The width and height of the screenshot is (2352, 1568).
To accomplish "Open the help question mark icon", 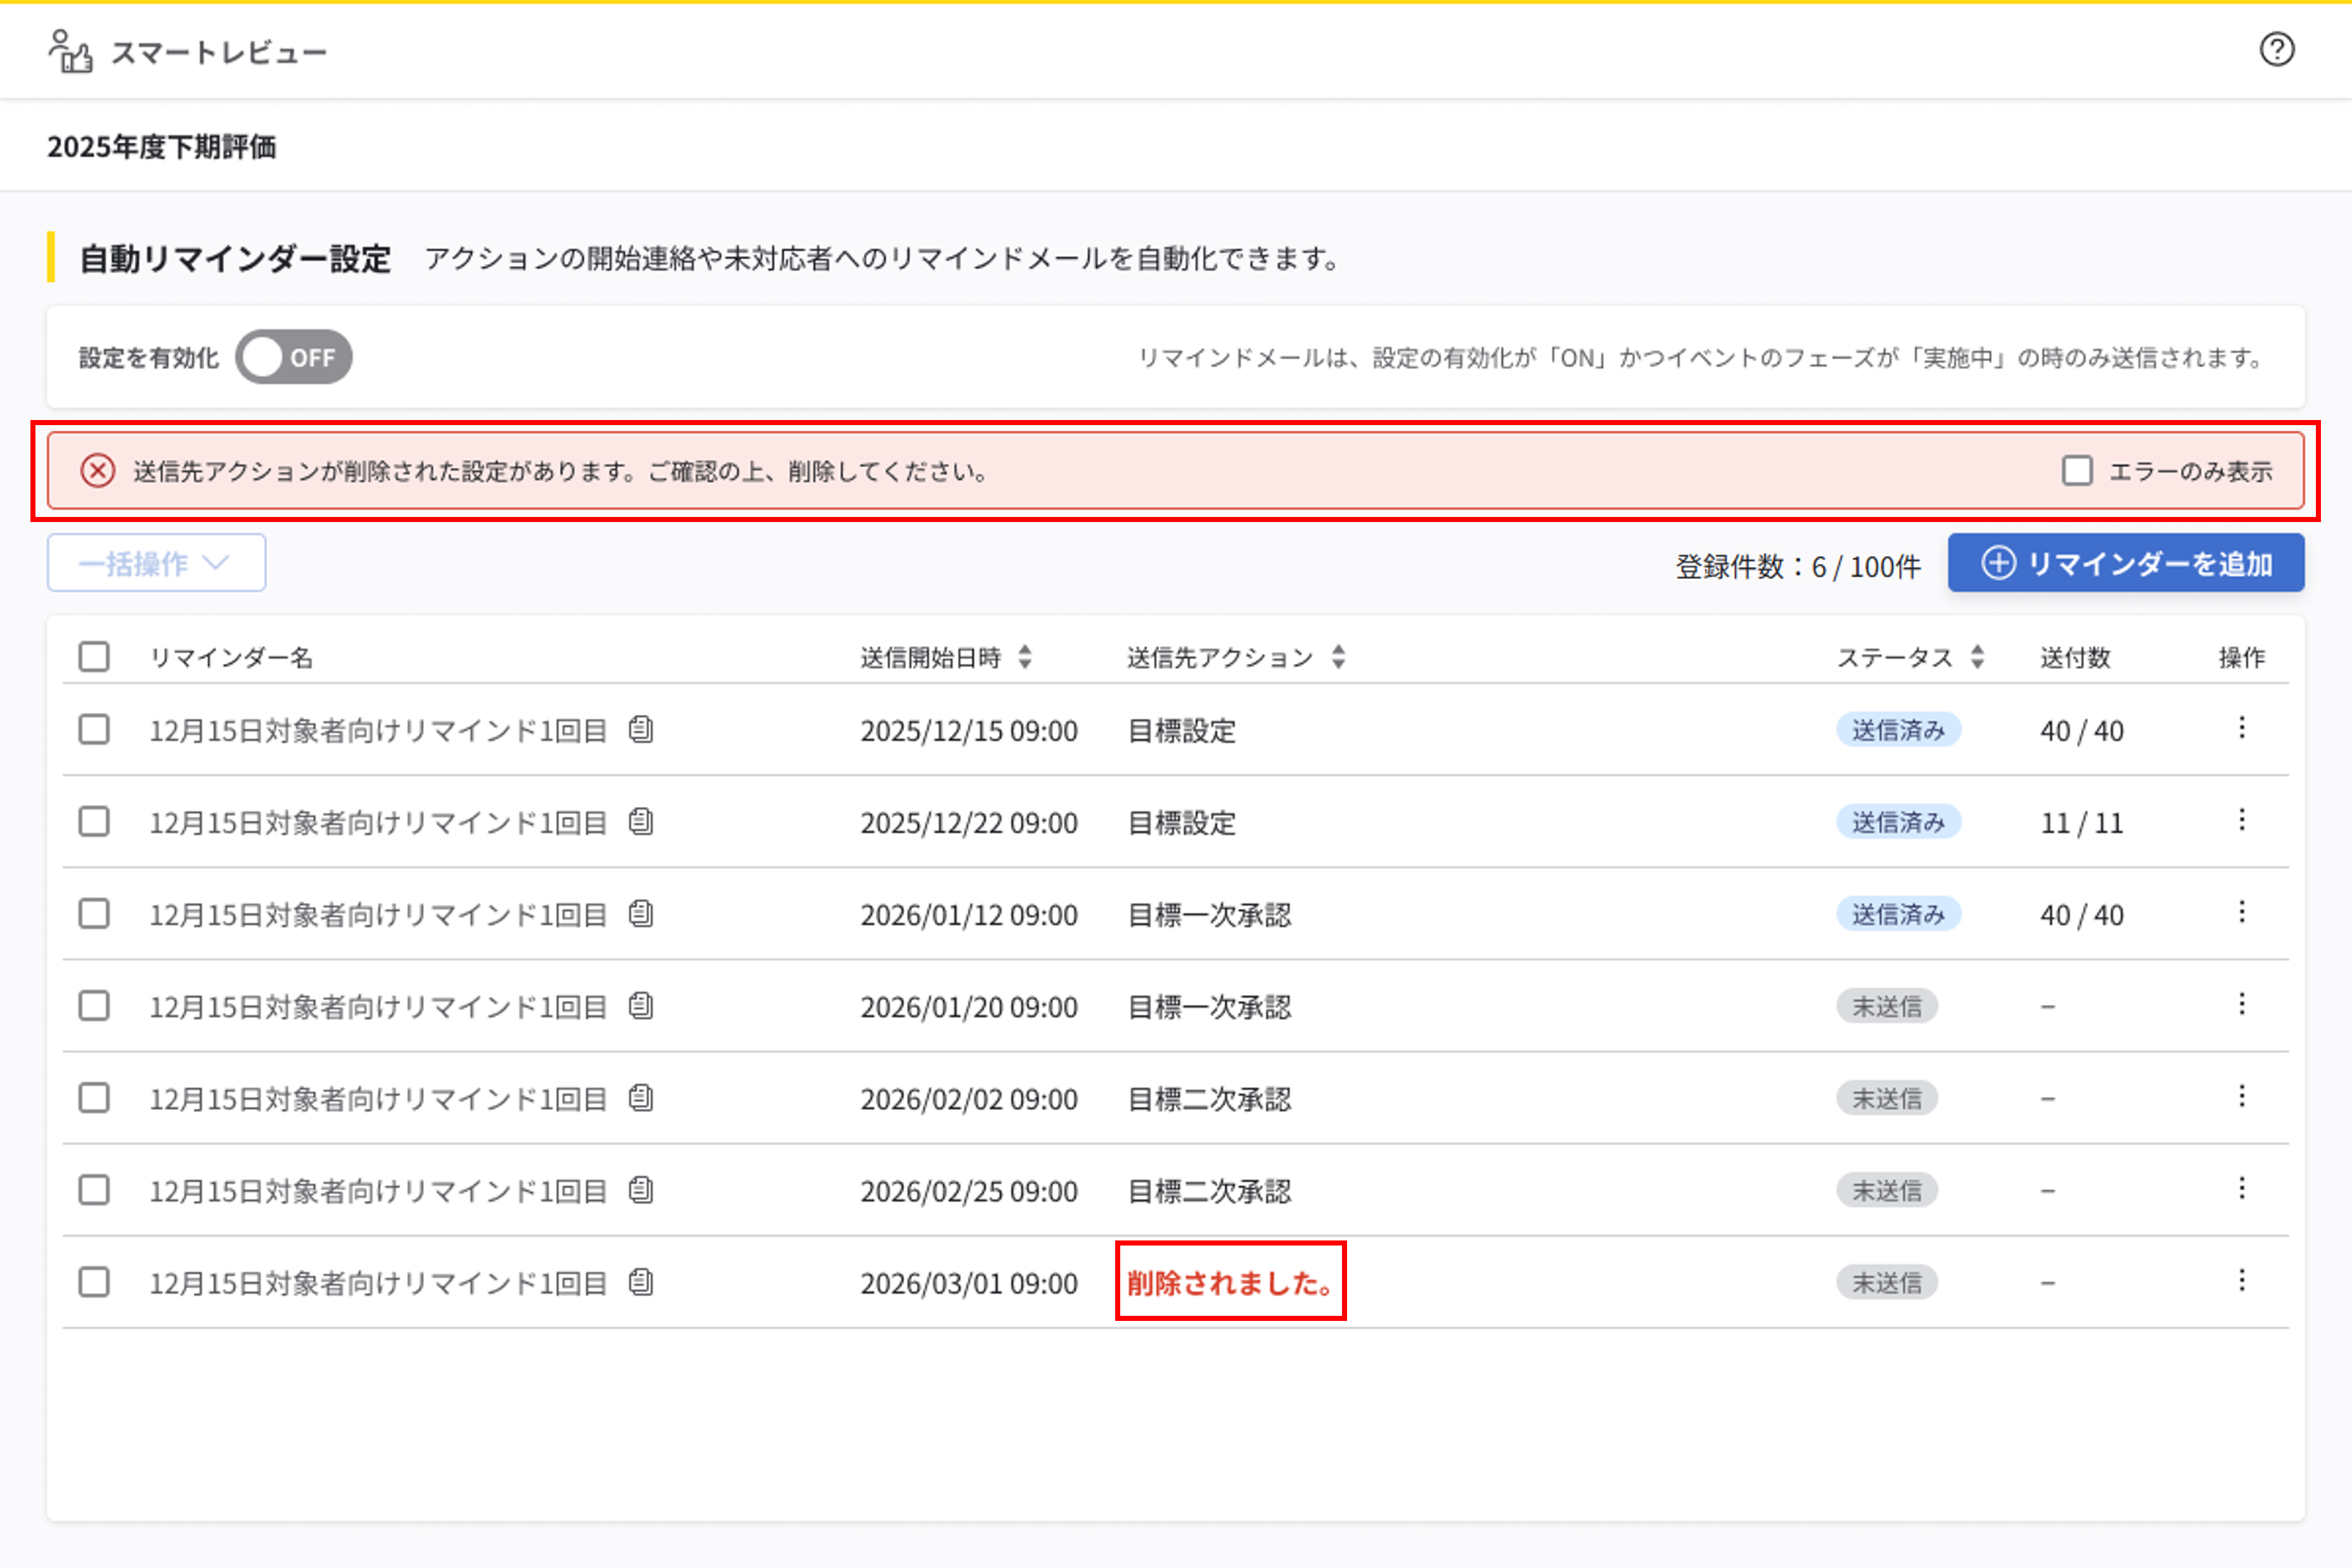I will [2277, 49].
